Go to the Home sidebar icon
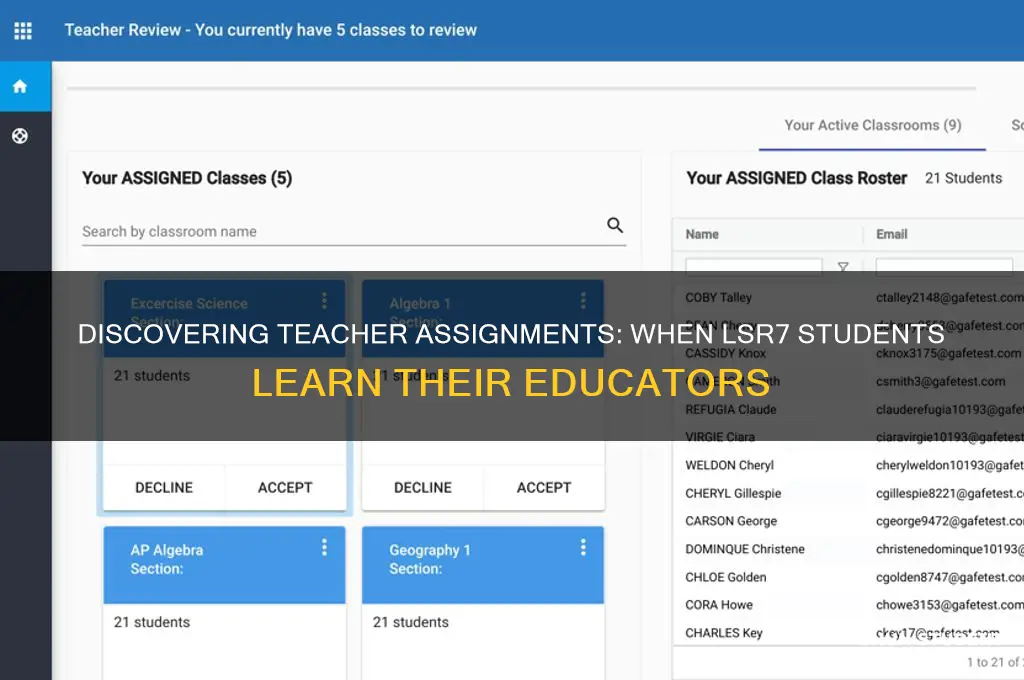 pos(20,86)
